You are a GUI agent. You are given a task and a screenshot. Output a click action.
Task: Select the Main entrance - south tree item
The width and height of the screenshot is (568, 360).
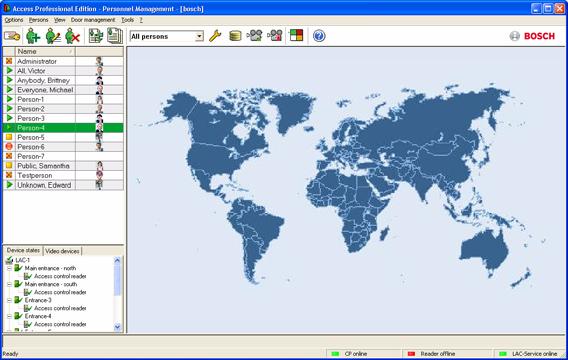point(51,284)
